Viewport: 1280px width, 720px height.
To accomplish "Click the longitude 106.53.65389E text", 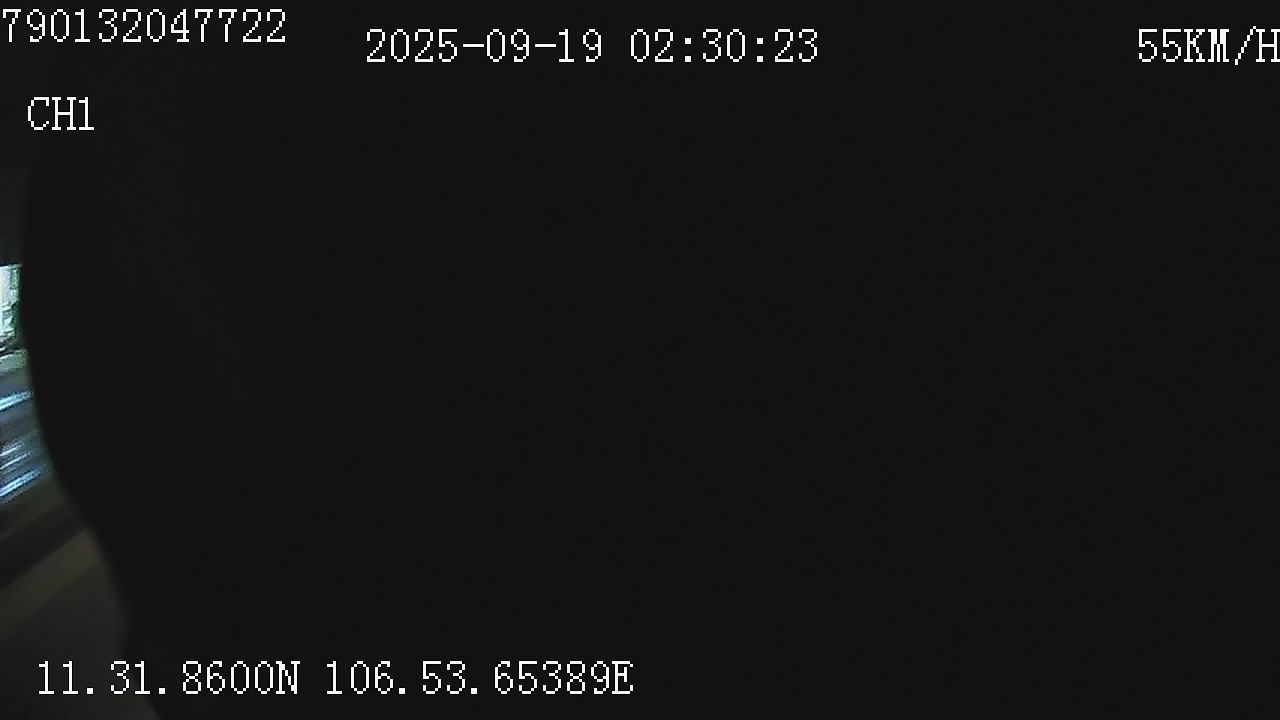I will [x=479, y=678].
